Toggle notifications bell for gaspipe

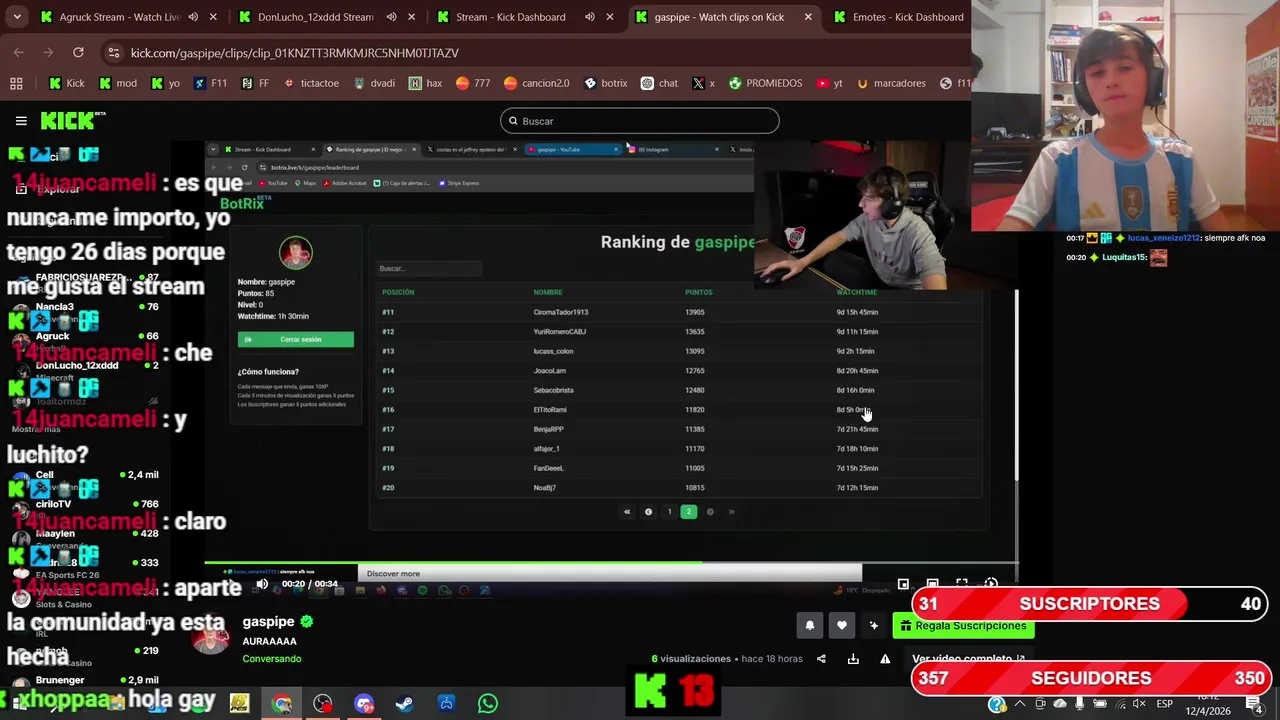[810, 626]
